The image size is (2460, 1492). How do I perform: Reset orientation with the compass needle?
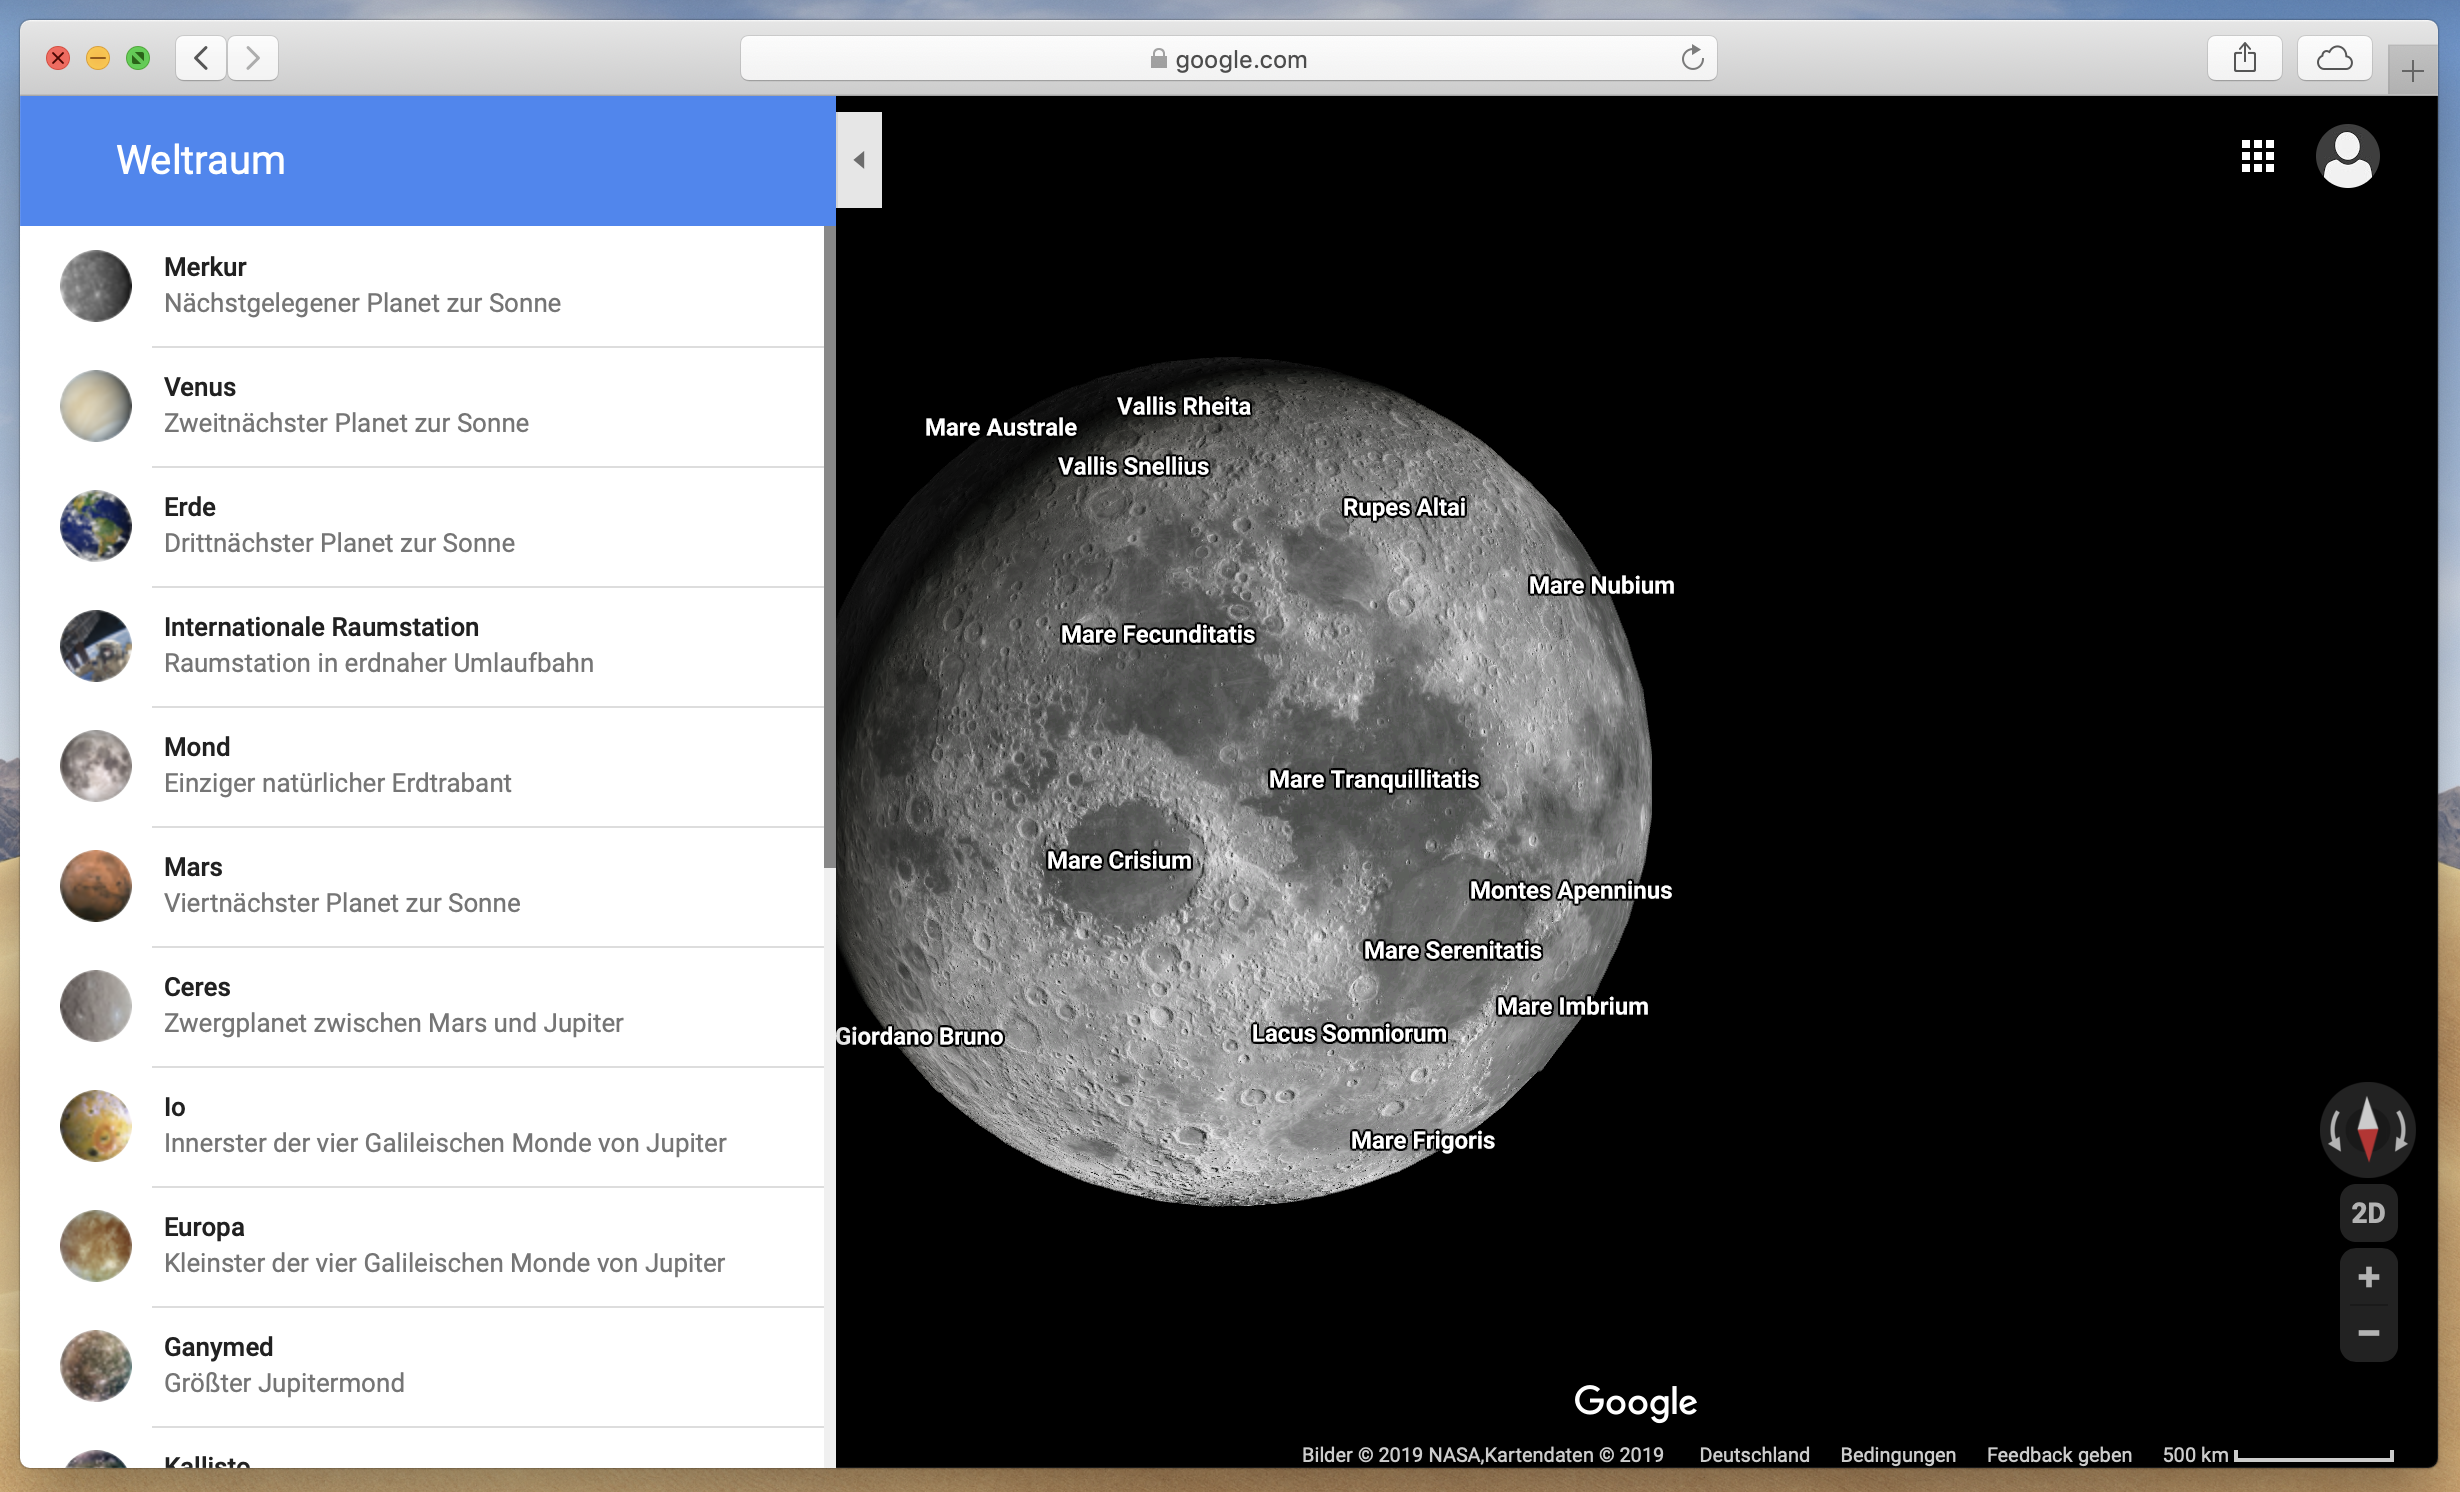click(x=2368, y=1130)
